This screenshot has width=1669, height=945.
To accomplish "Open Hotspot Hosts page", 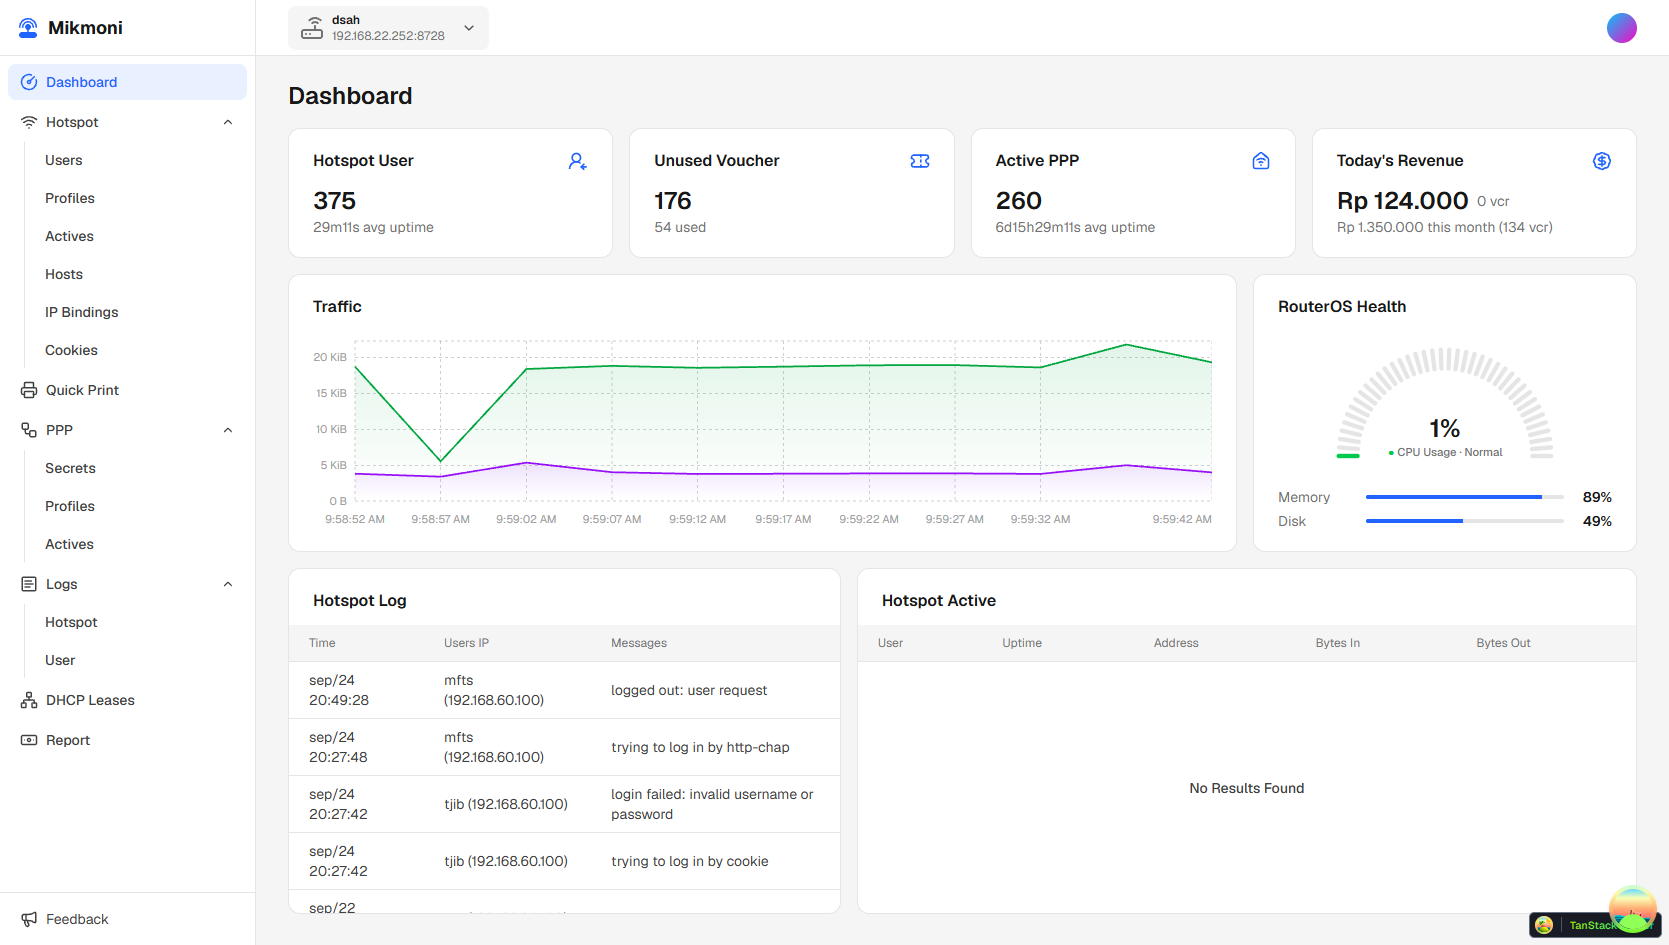I will point(64,274).
